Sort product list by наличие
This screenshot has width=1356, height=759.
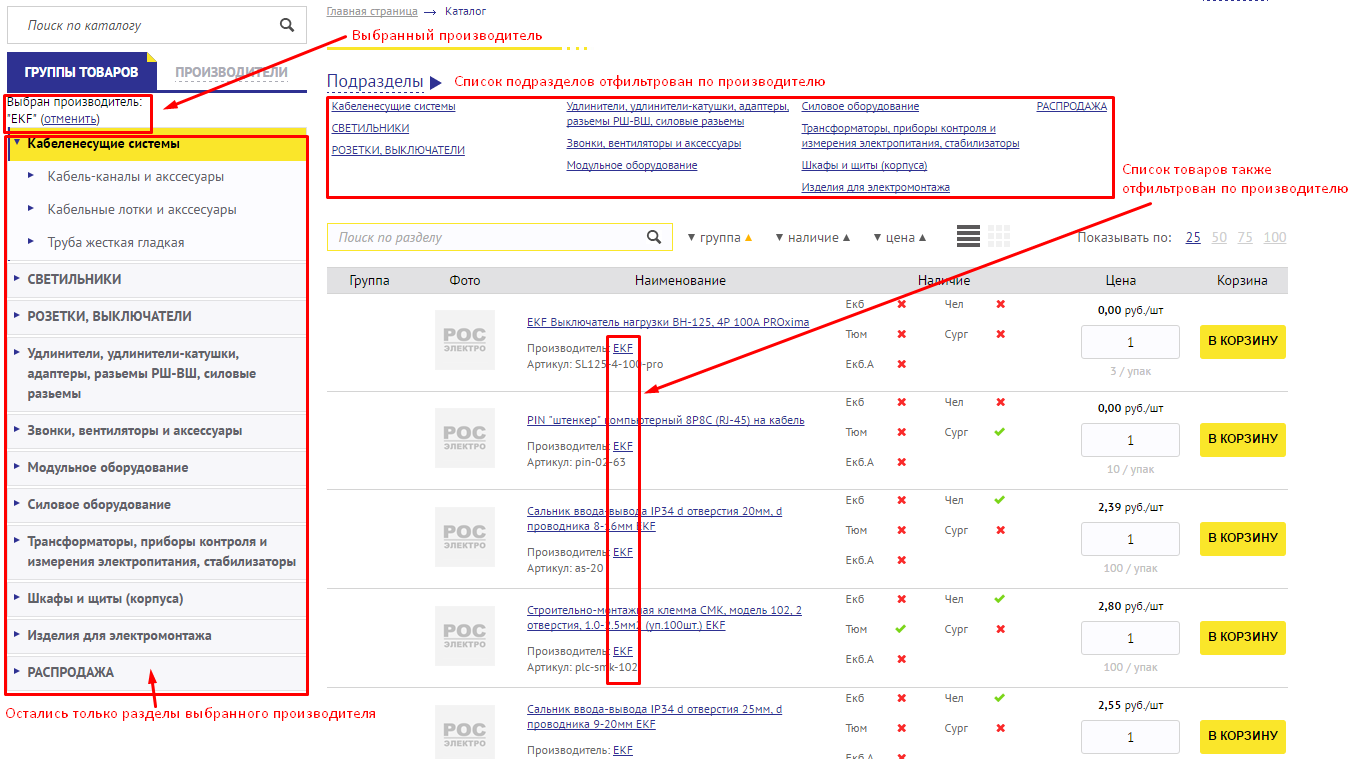[813, 237]
